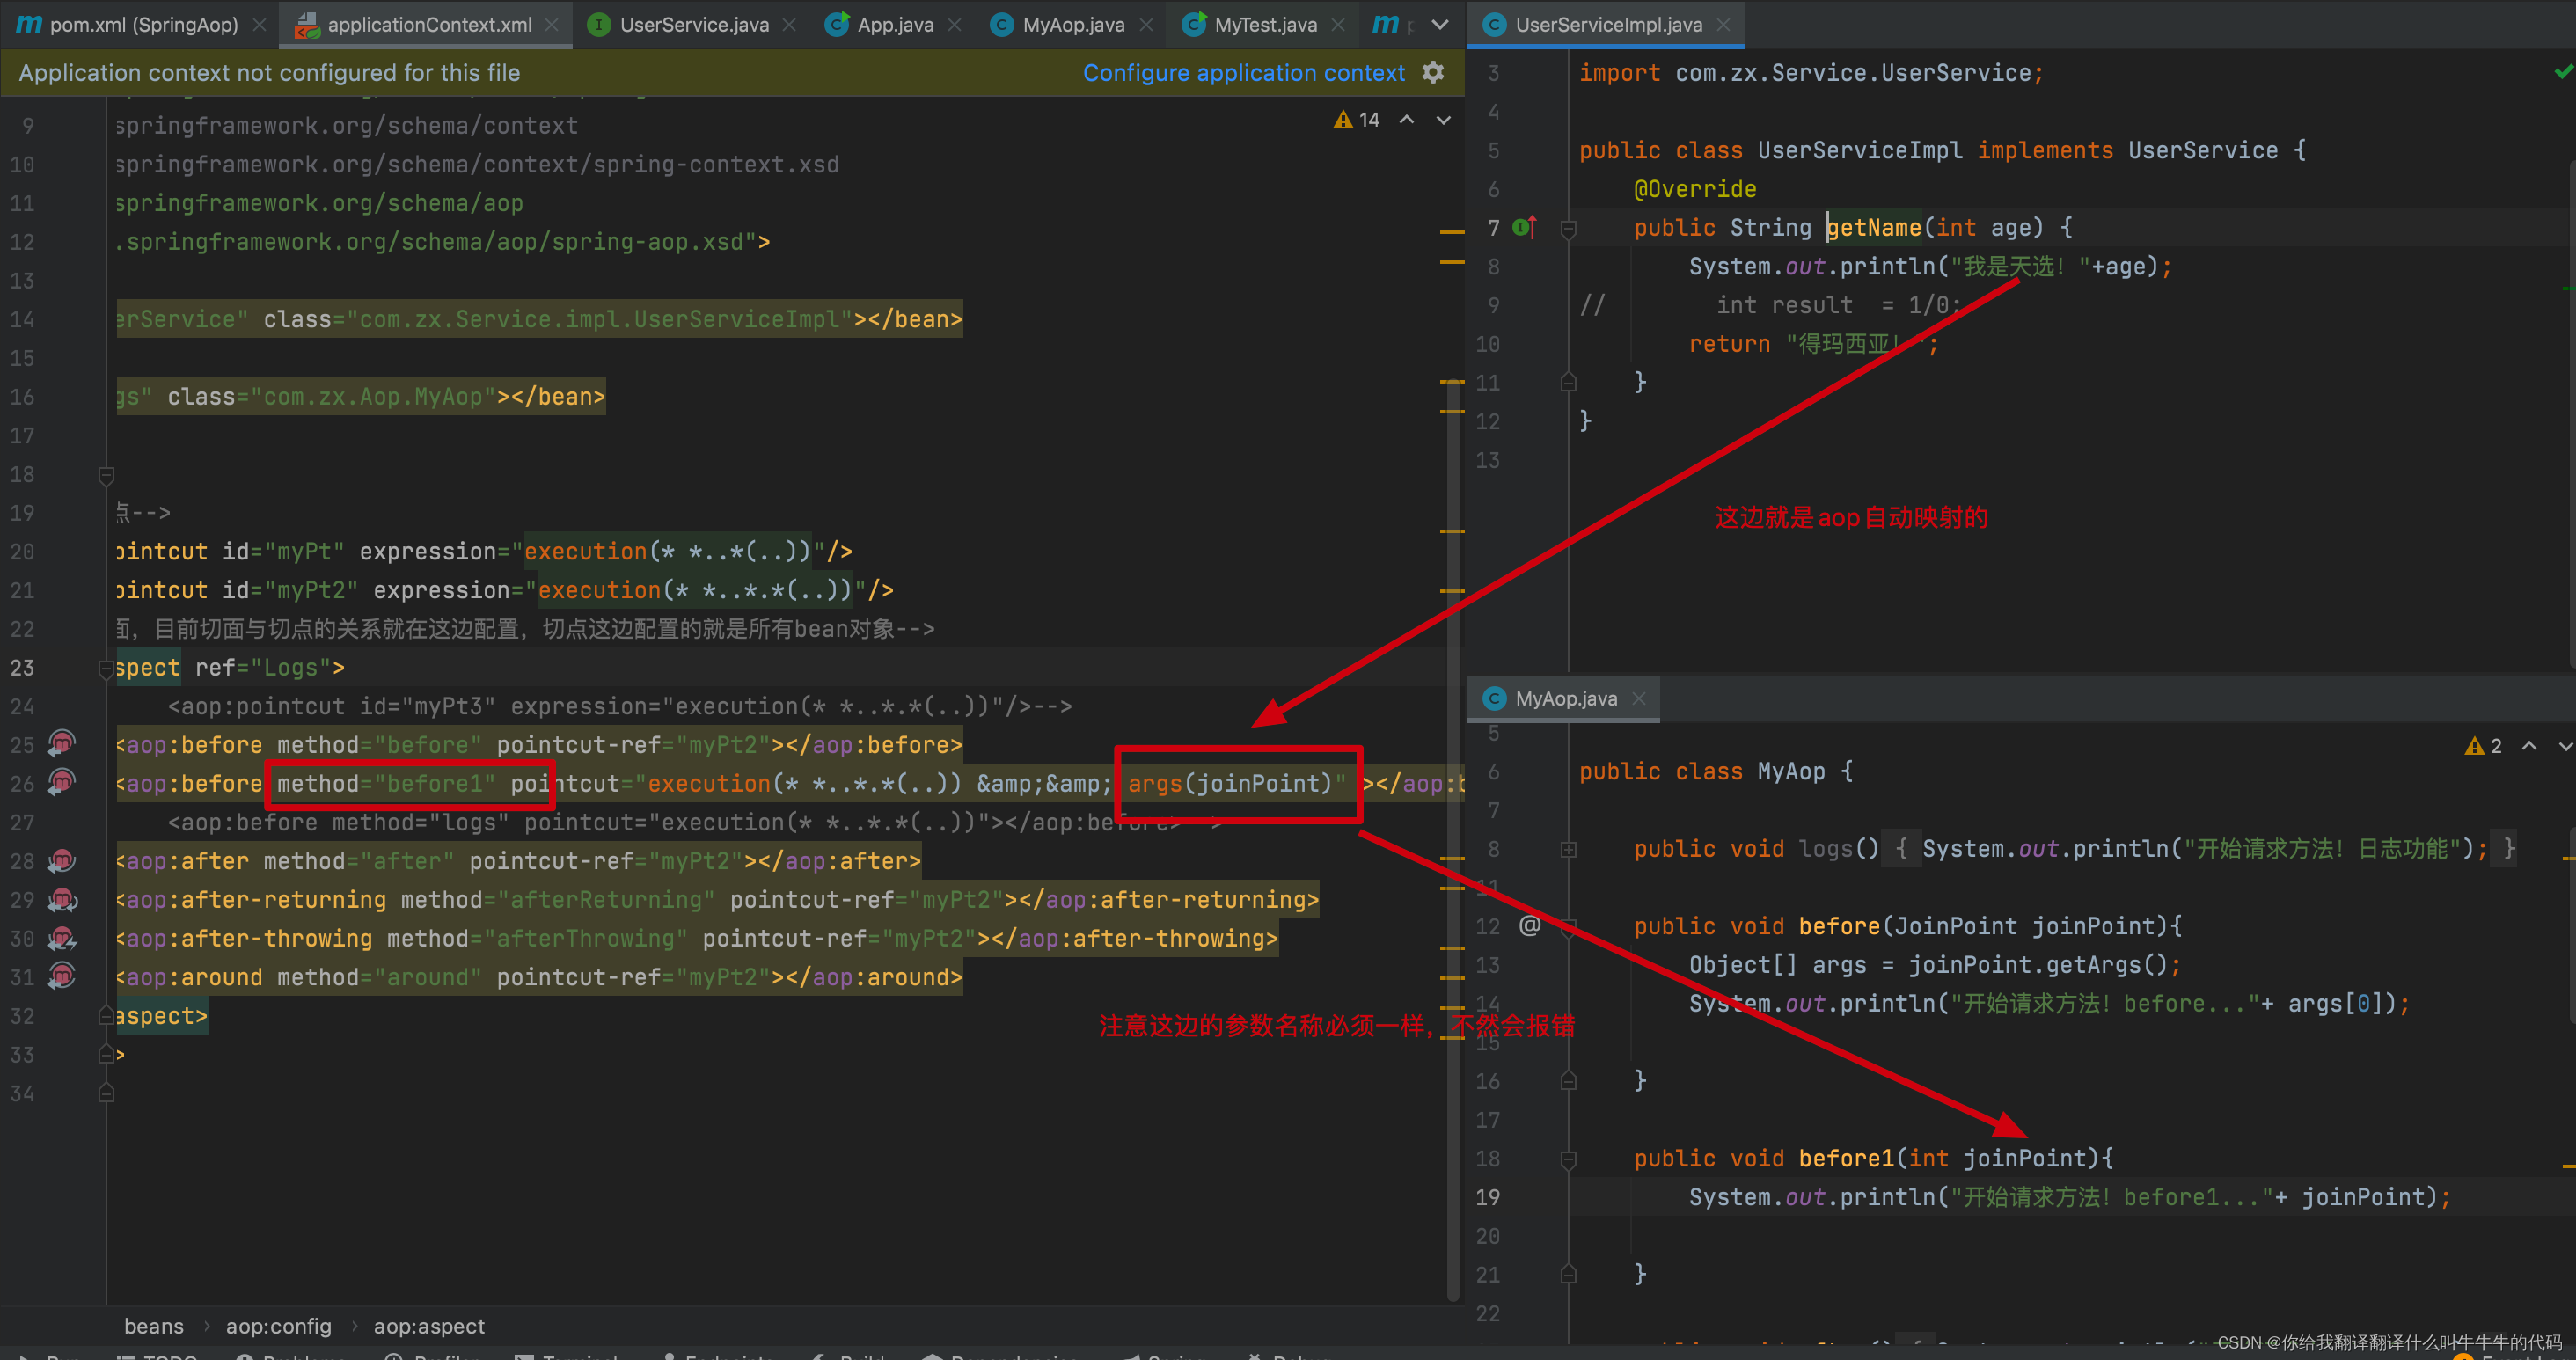The image size is (2576, 1360).
Task: Click the advice gutter icon on line 31
Action: tap(62, 975)
